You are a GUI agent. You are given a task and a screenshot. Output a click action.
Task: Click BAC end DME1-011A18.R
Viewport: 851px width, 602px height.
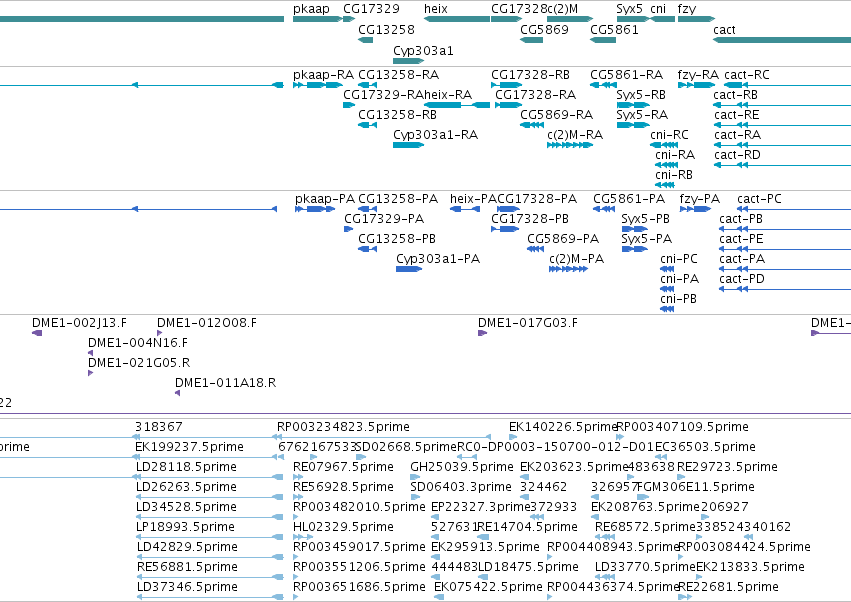(x=225, y=383)
